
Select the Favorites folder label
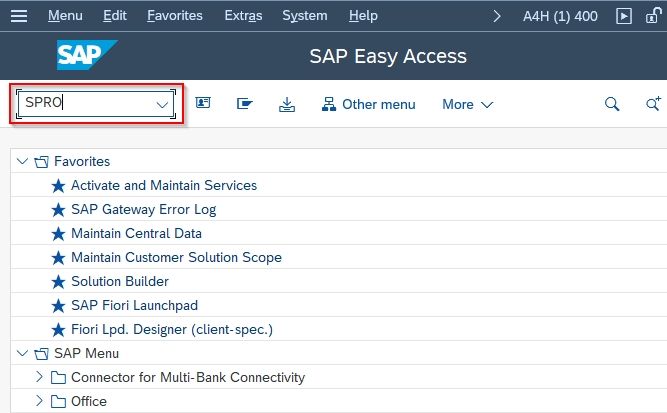pyautogui.click(x=82, y=162)
